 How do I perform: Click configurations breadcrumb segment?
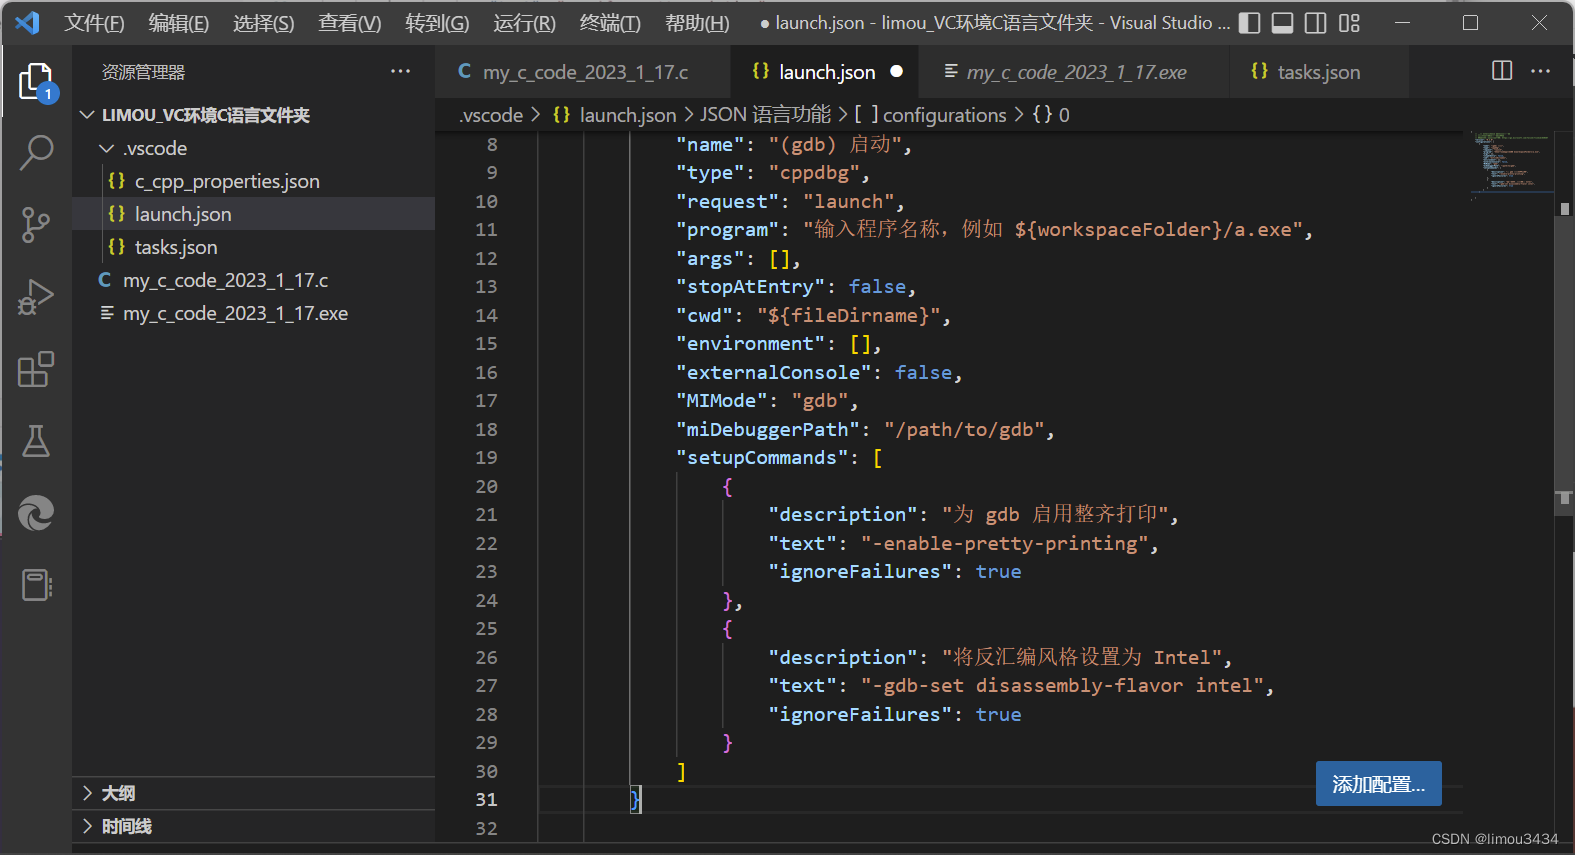point(931,115)
